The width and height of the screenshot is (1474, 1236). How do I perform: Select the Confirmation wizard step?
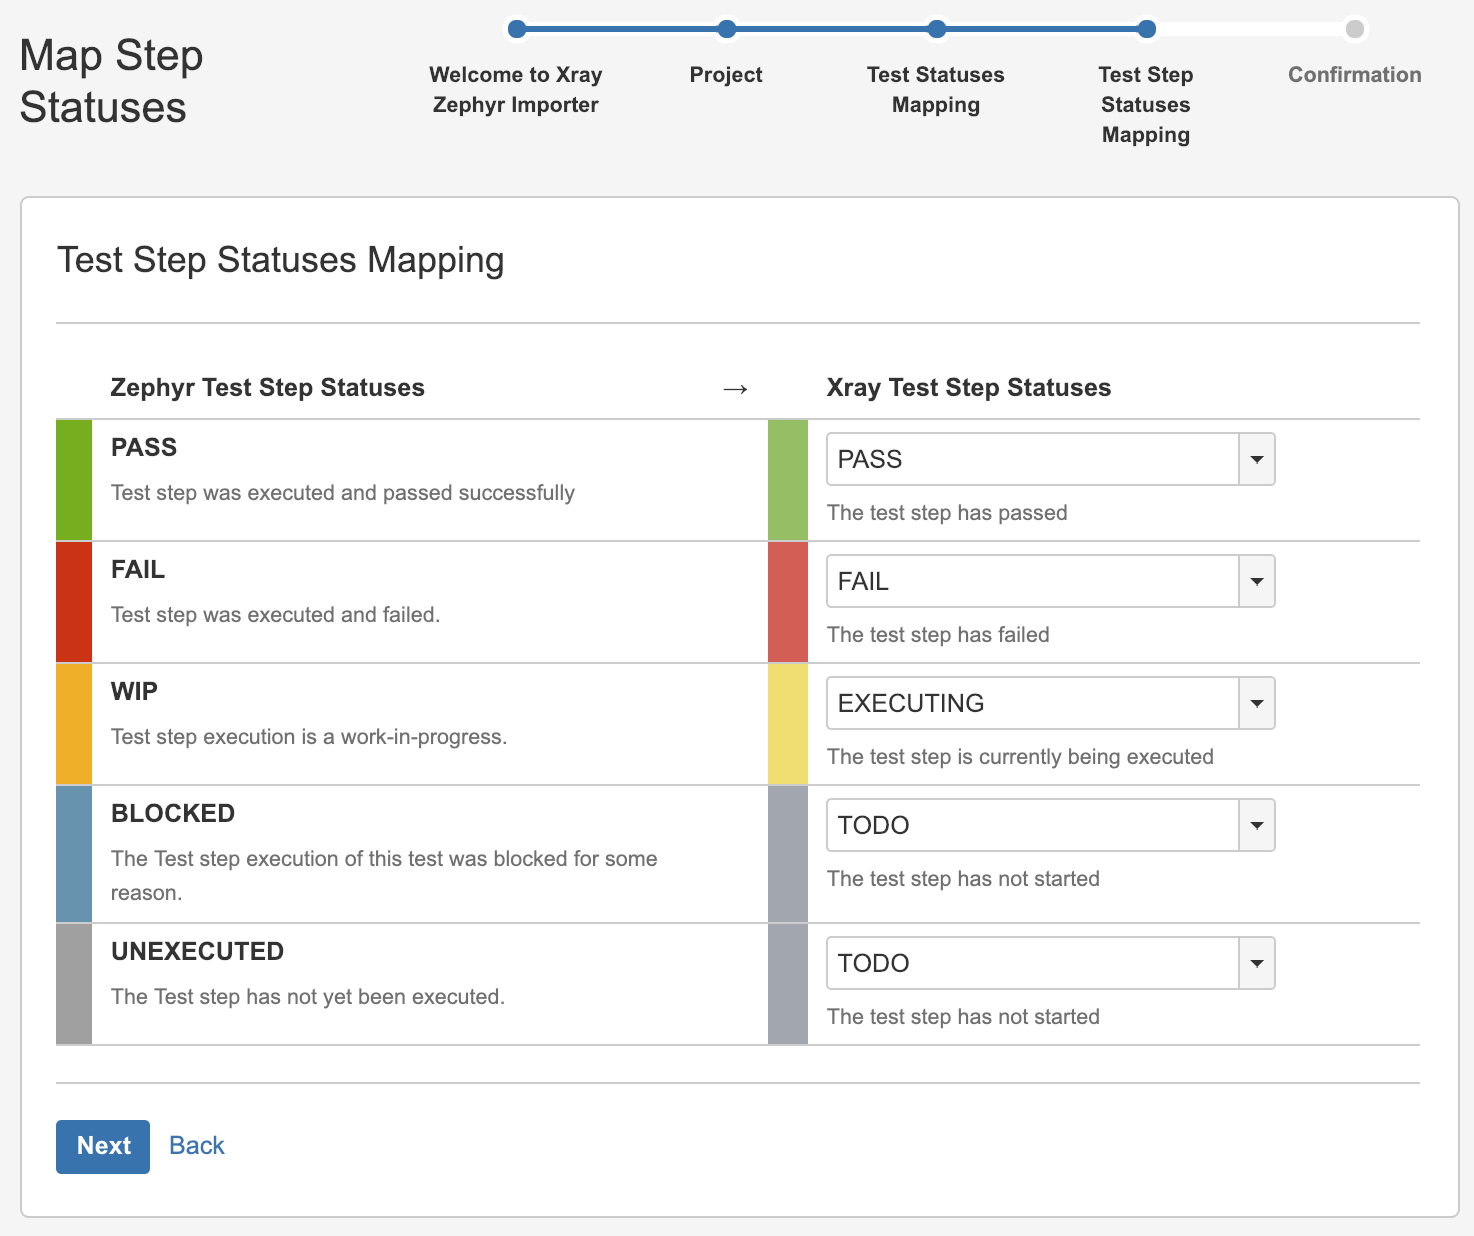(x=1355, y=75)
